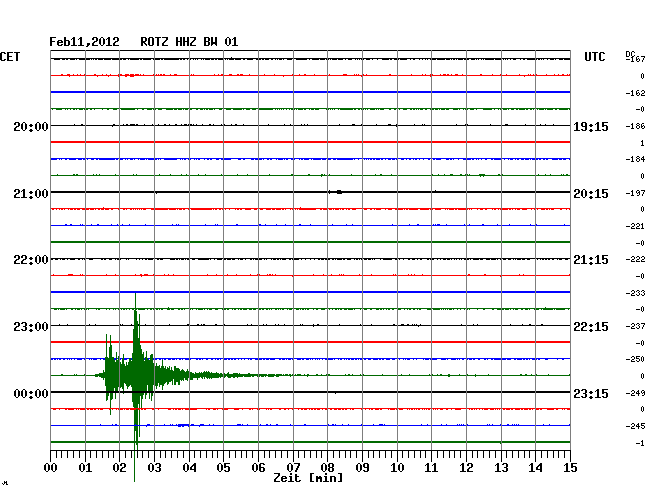650x494 pixels.
Task: Select minute tick label 06
Action: tap(258, 468)
